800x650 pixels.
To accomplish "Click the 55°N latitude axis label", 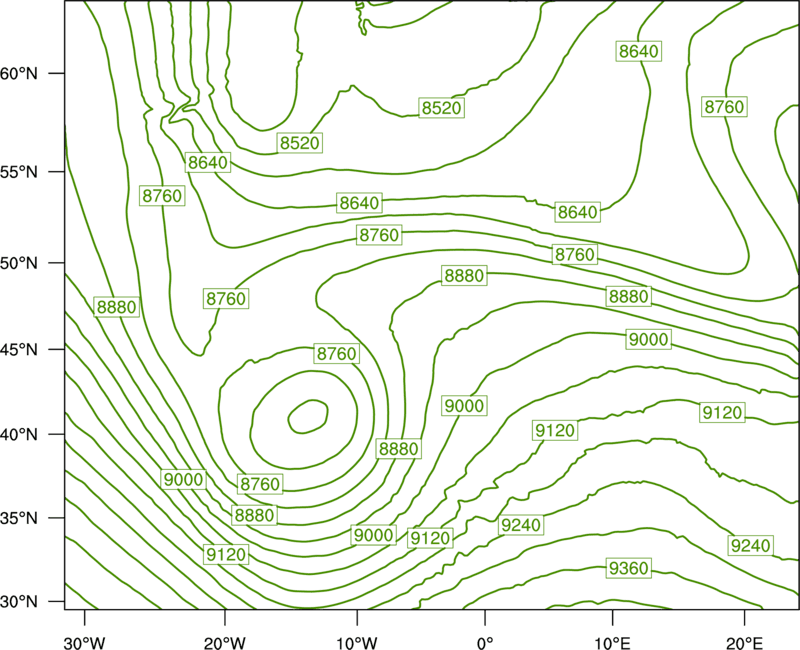I will [x=19, y=172].
